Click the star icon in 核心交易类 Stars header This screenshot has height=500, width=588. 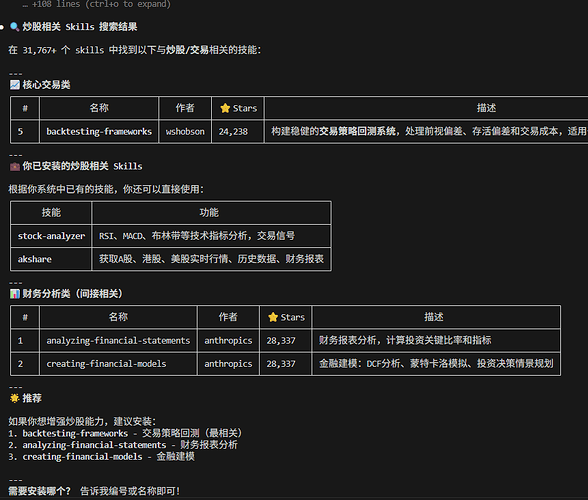[x=225, y=108]
